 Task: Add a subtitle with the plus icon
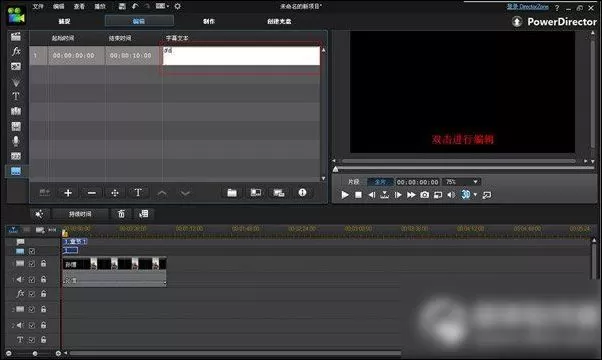tap(68, 193)
